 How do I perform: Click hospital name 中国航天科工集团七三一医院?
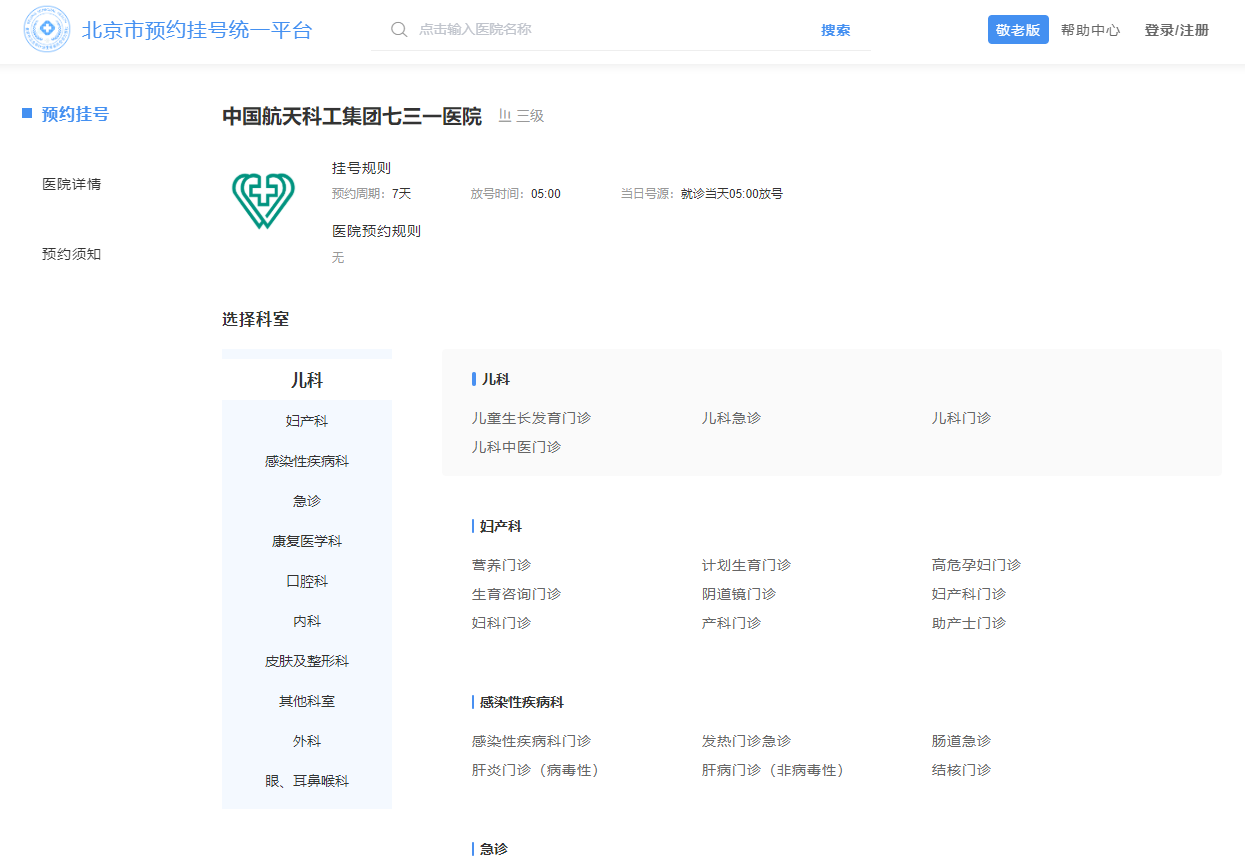pos(352,116)
